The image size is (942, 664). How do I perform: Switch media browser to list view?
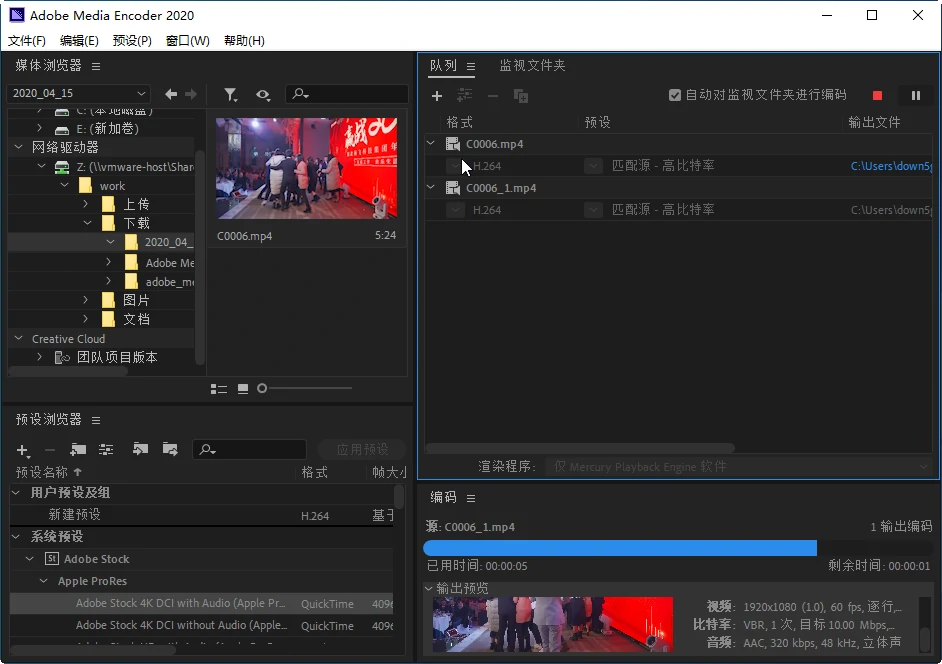[219, 388]
